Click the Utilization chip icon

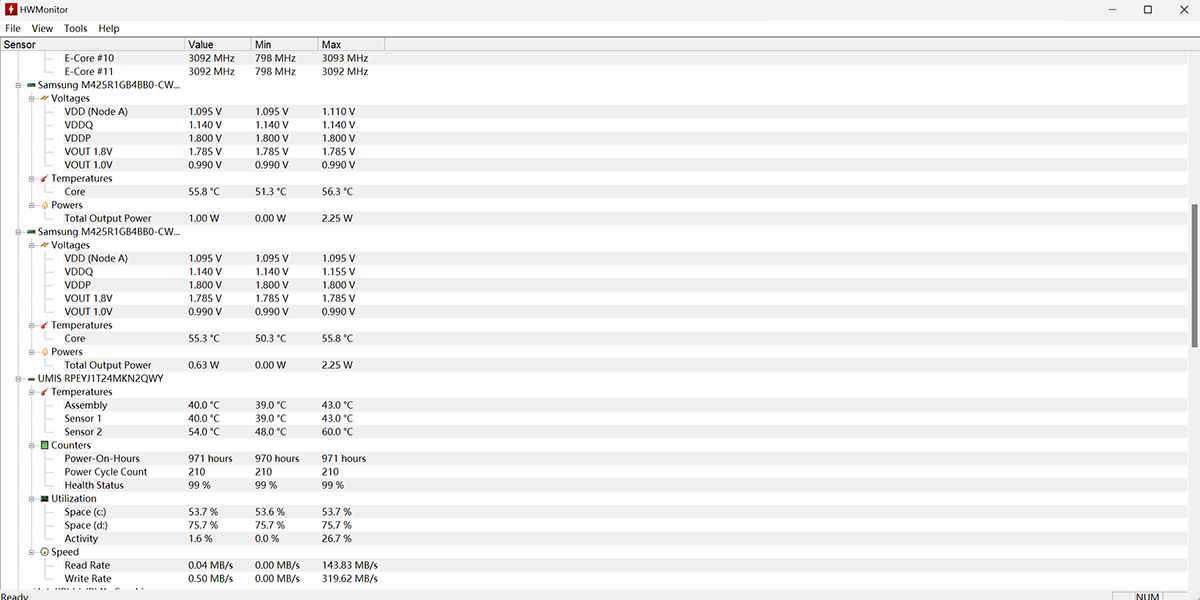pos(44,499)
